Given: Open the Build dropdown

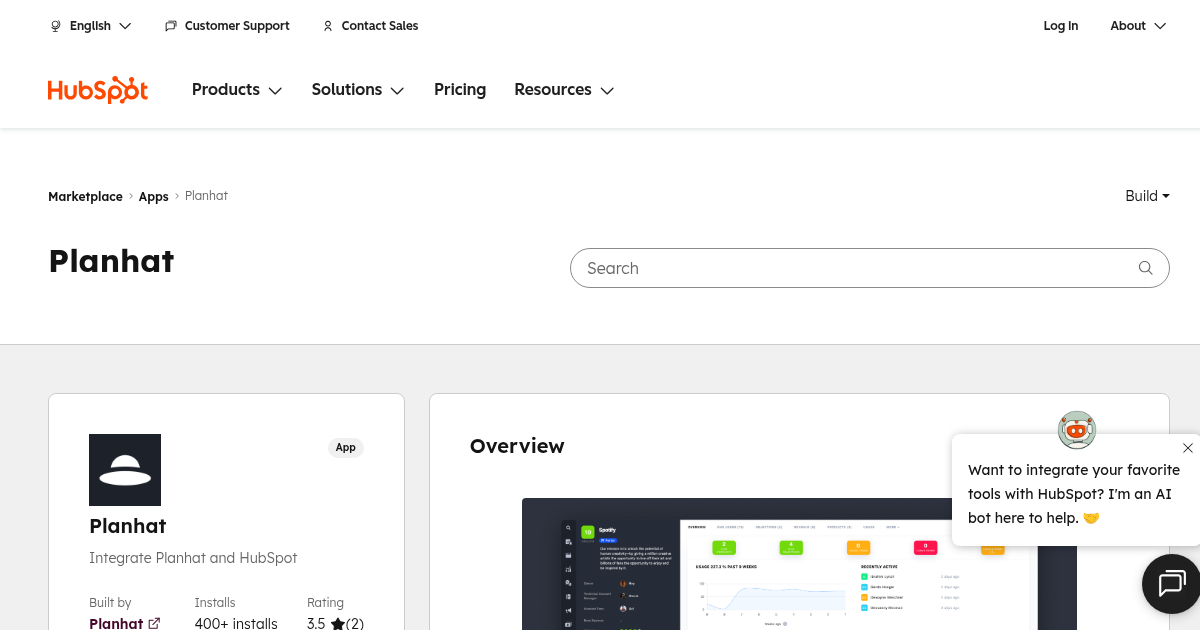Looking at the screenshot, I should 1147,196.
